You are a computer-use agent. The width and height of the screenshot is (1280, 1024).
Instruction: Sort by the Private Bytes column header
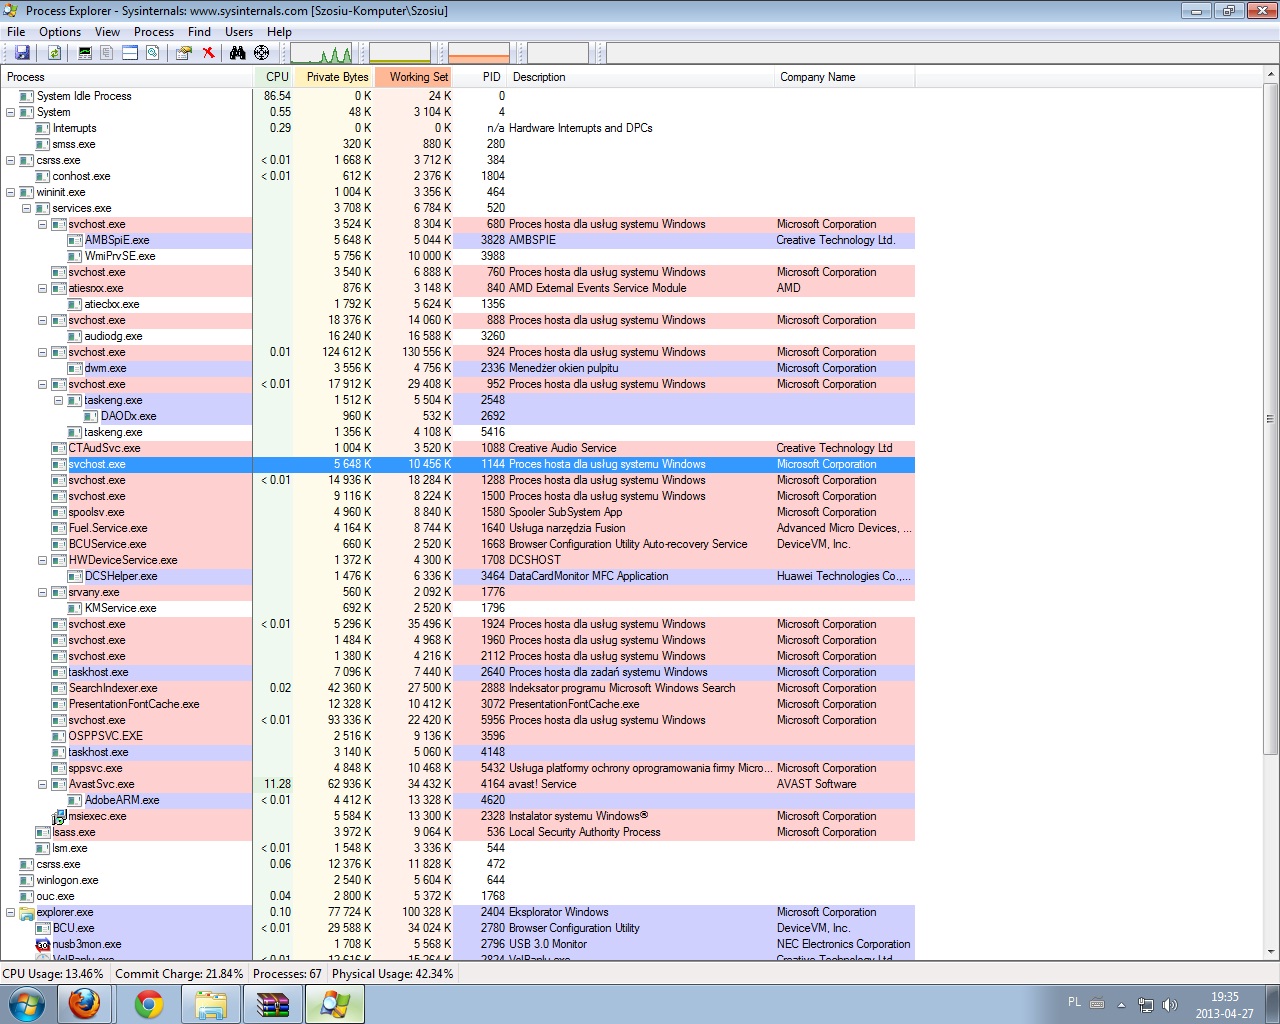(334, 77)
